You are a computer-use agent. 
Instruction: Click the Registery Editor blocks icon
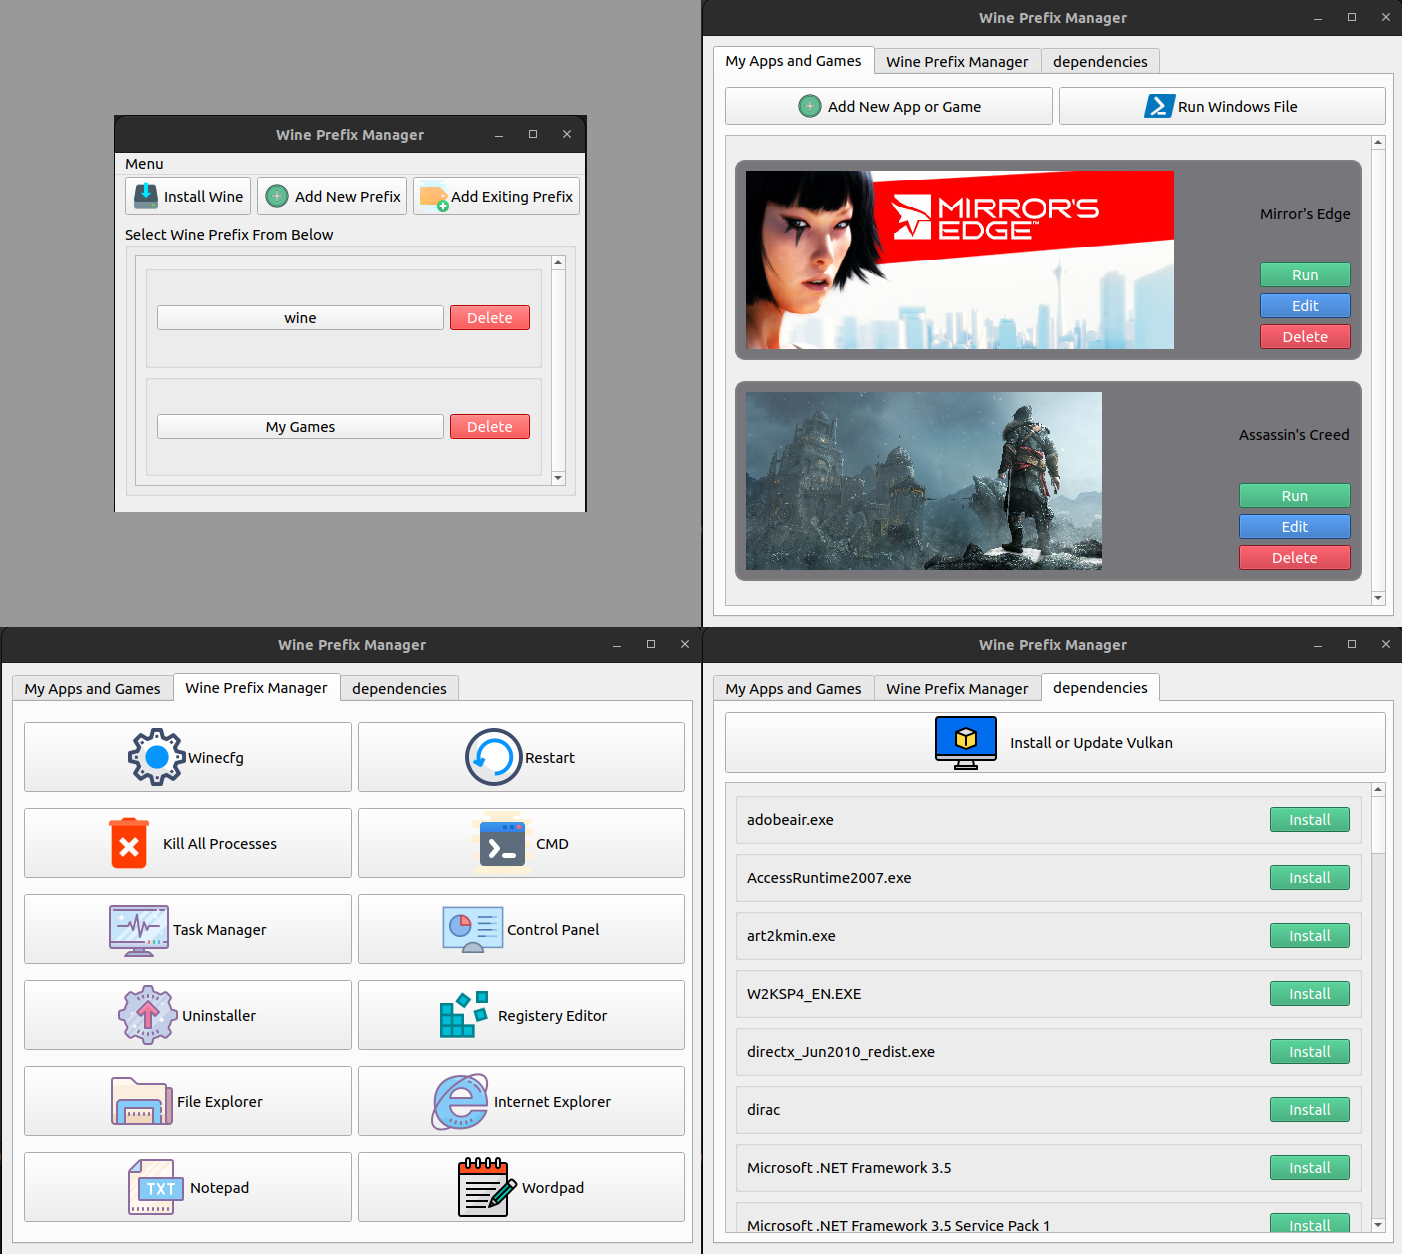pos(464,1014)
